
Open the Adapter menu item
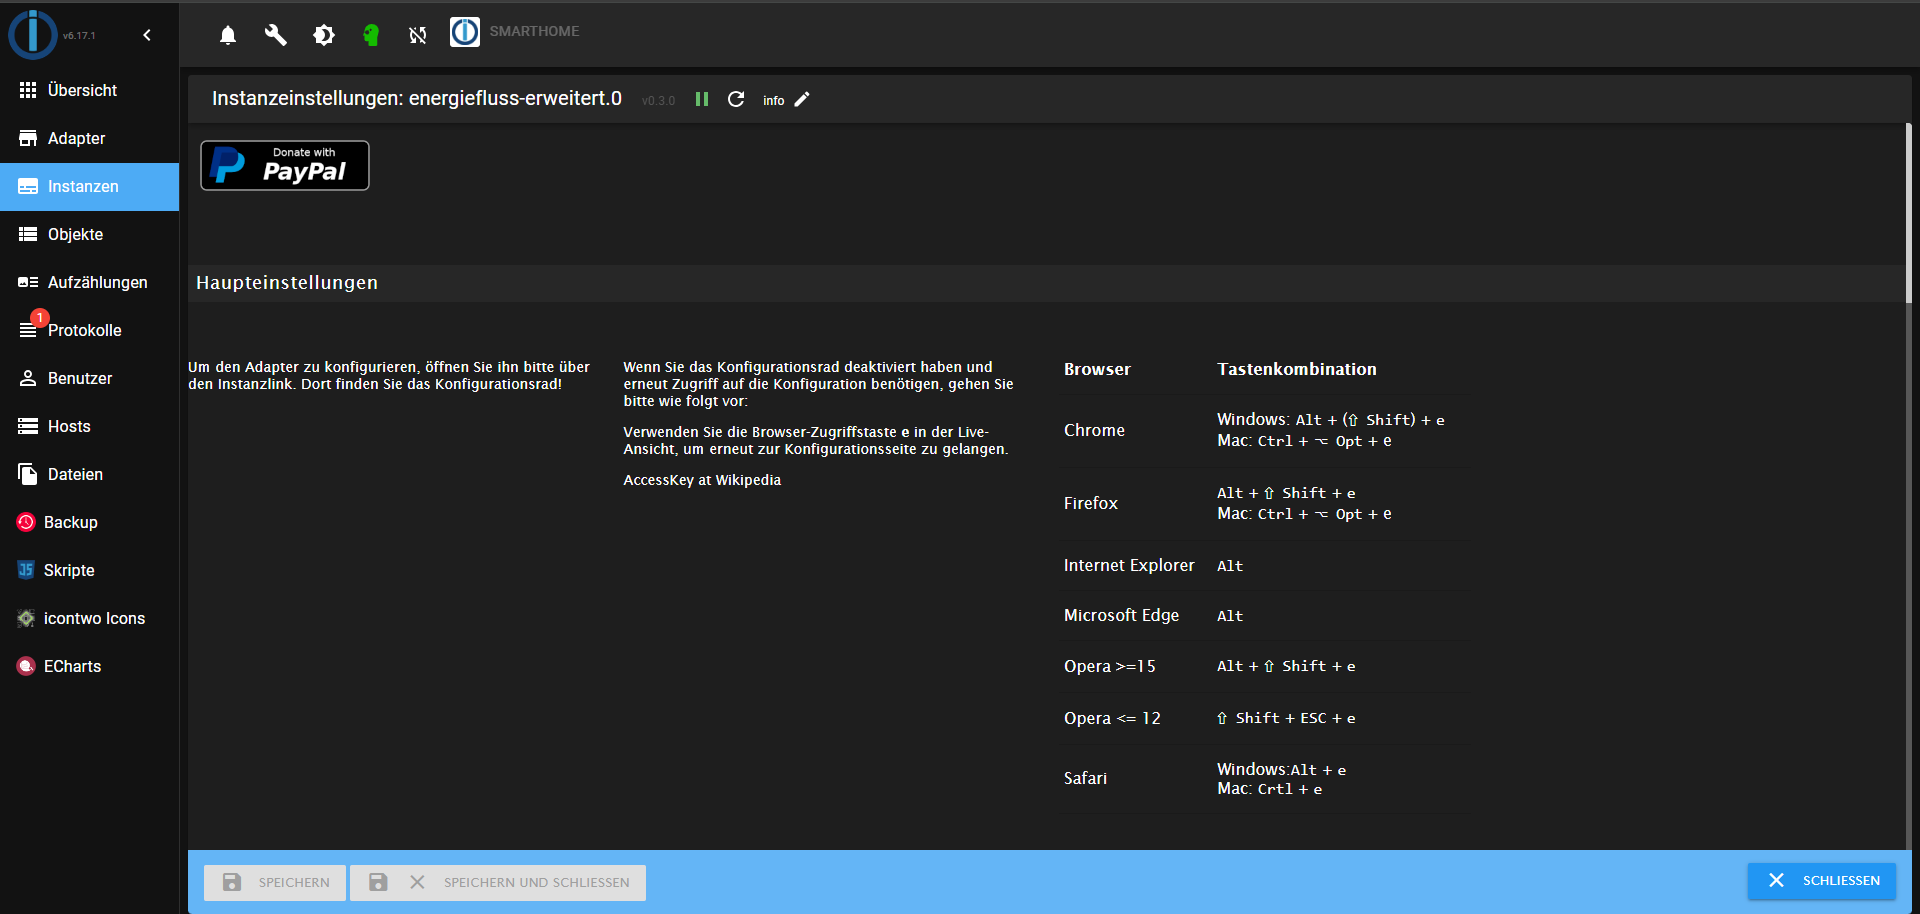76,138
